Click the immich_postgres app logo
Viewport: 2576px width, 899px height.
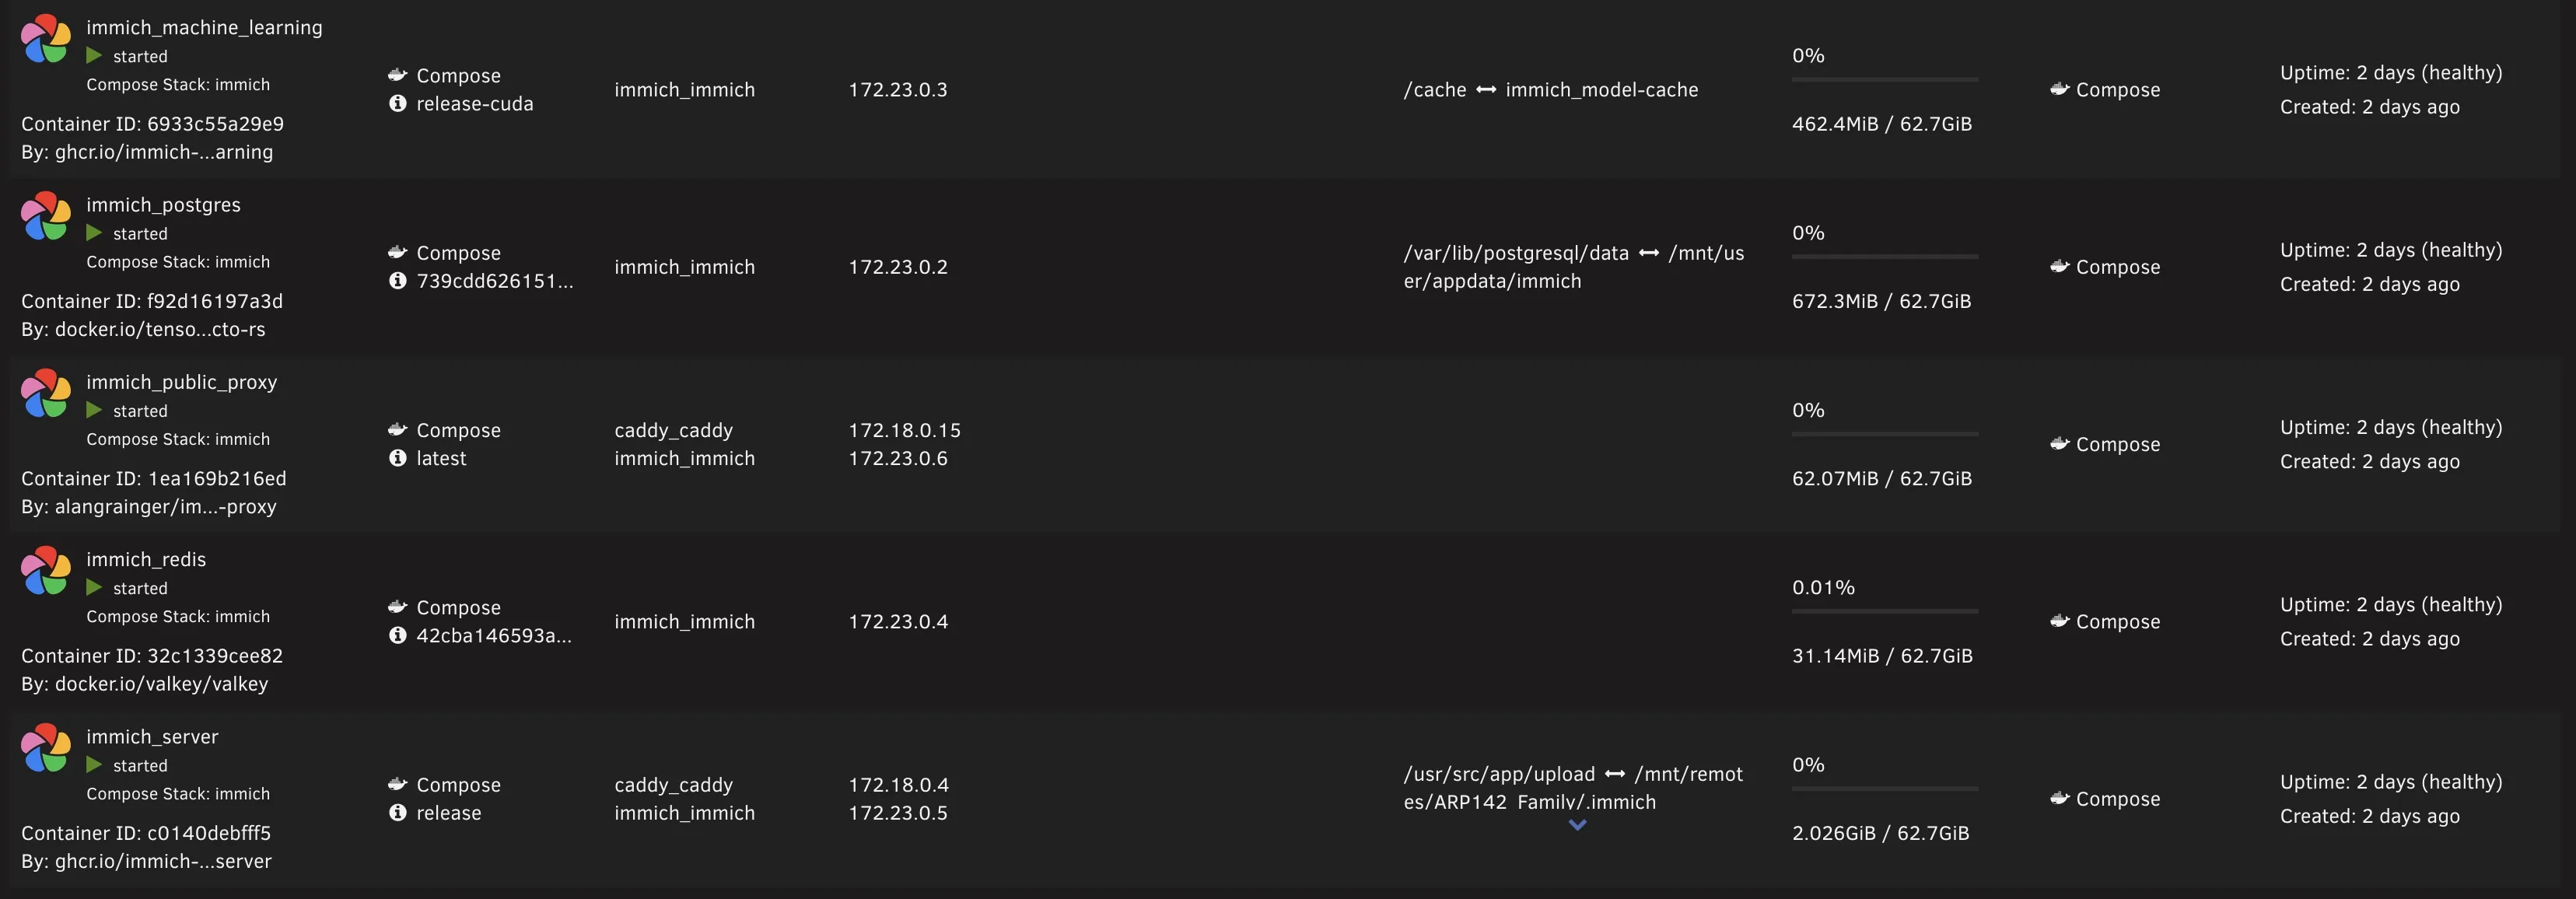pyautogui.click(x=45, y=216)
